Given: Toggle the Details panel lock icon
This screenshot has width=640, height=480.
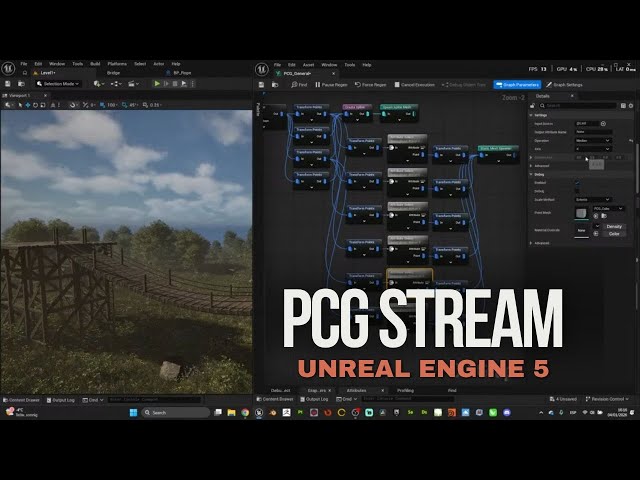Looking at the screenshot, I should click(x=532, y=105).
